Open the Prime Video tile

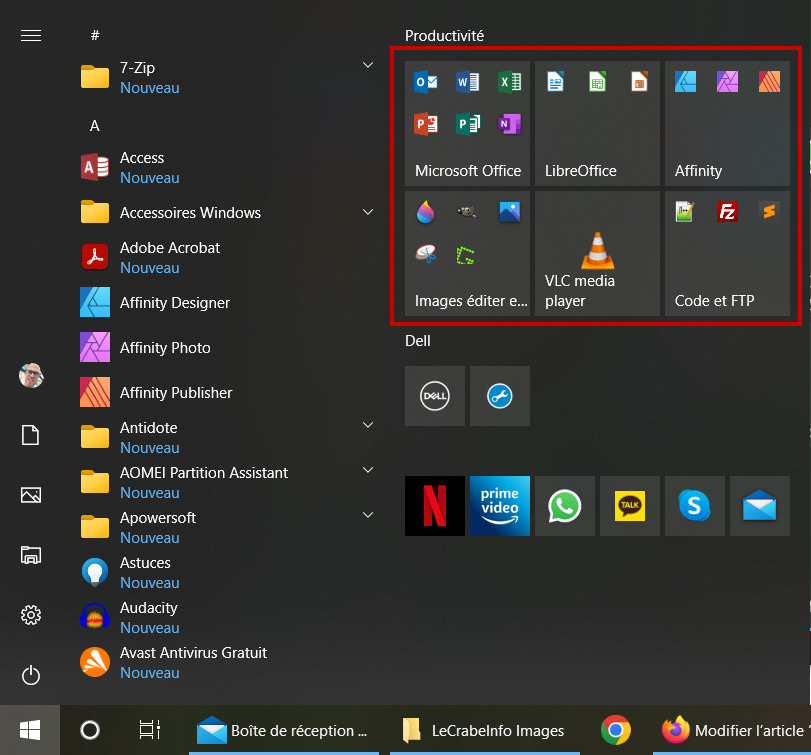[x=500, y=506]
